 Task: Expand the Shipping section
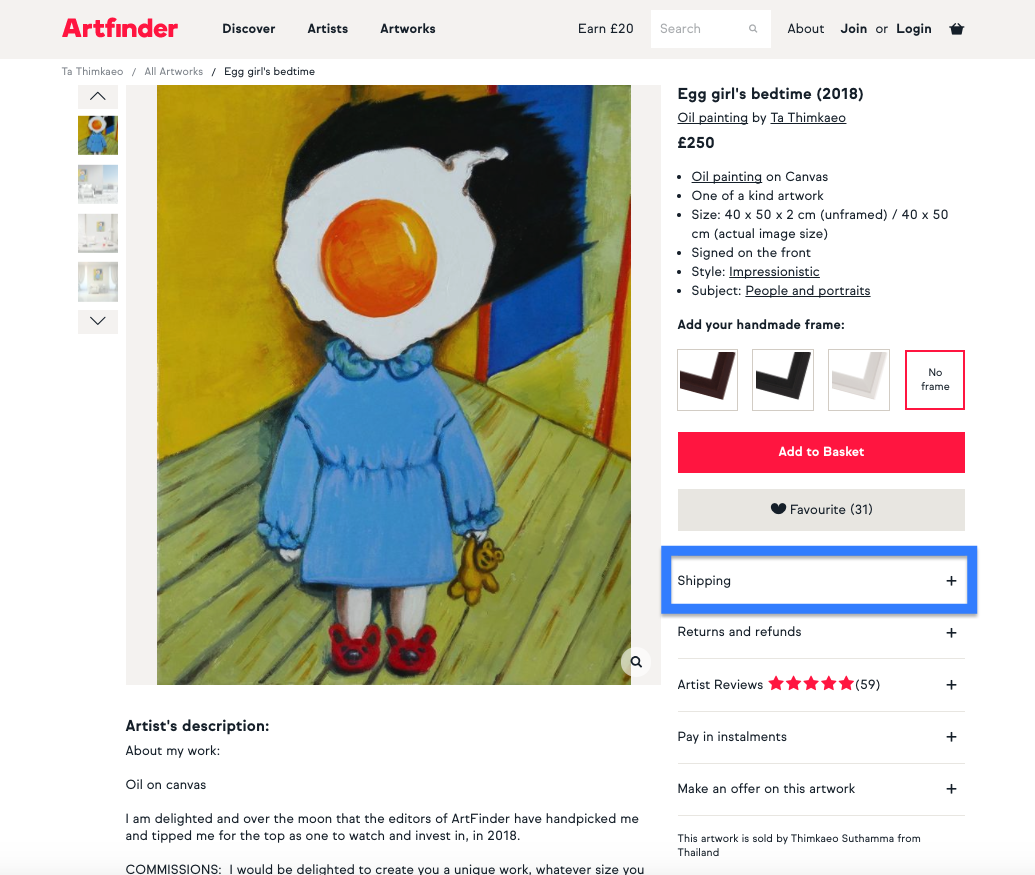coord(819,581)
